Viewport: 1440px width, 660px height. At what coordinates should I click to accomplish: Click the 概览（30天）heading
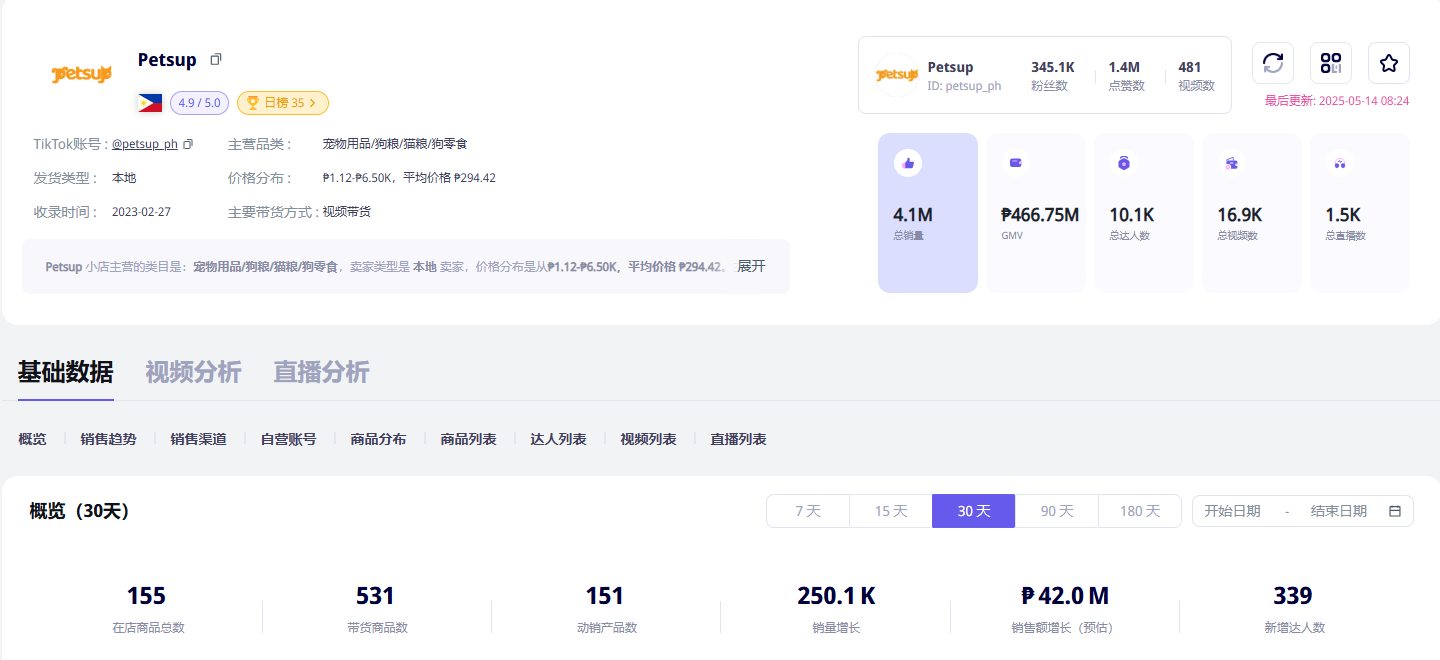click(x=80, y=511)
